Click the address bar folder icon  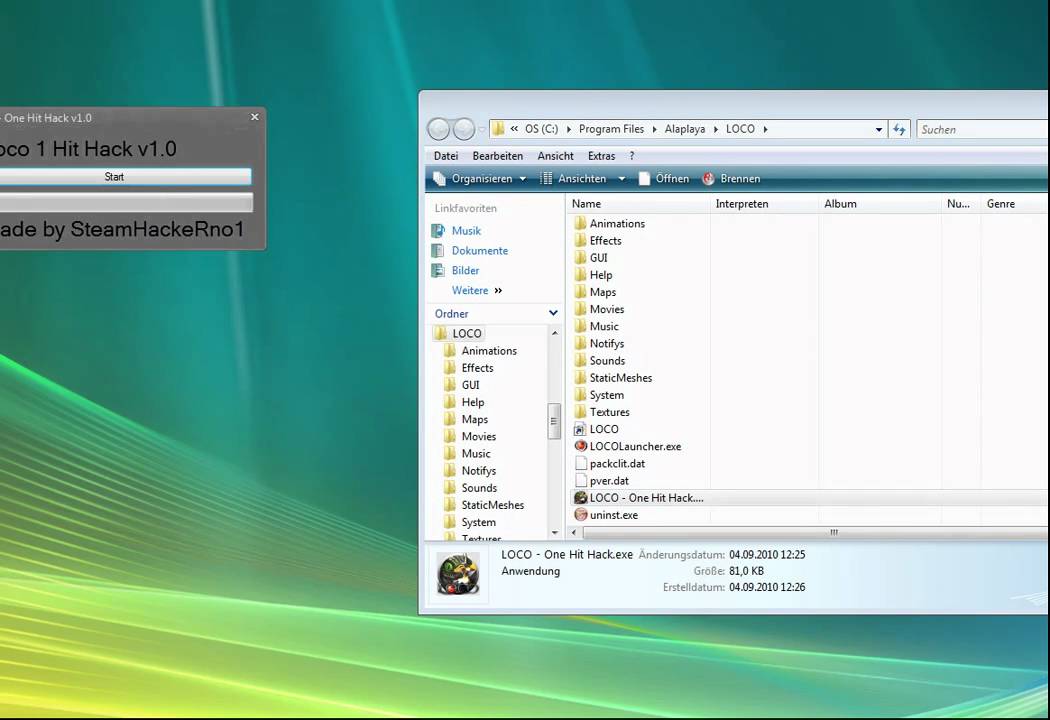coord(498,129)
